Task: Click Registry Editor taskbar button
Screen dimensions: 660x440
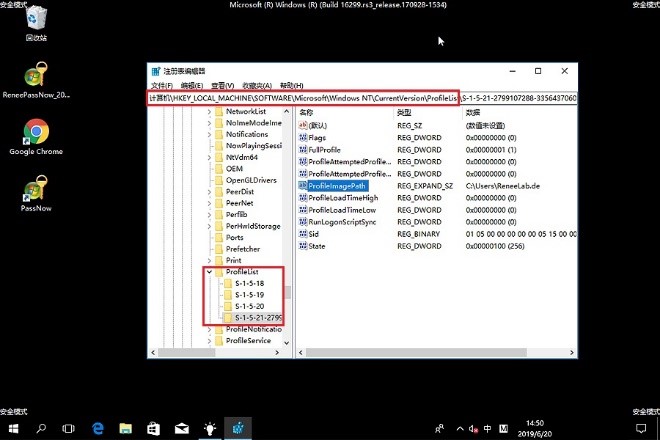Action: (x=238, y=429)
